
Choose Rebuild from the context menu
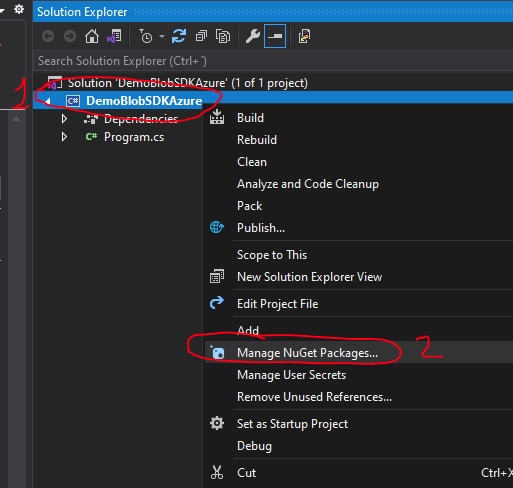pos(257,140)
